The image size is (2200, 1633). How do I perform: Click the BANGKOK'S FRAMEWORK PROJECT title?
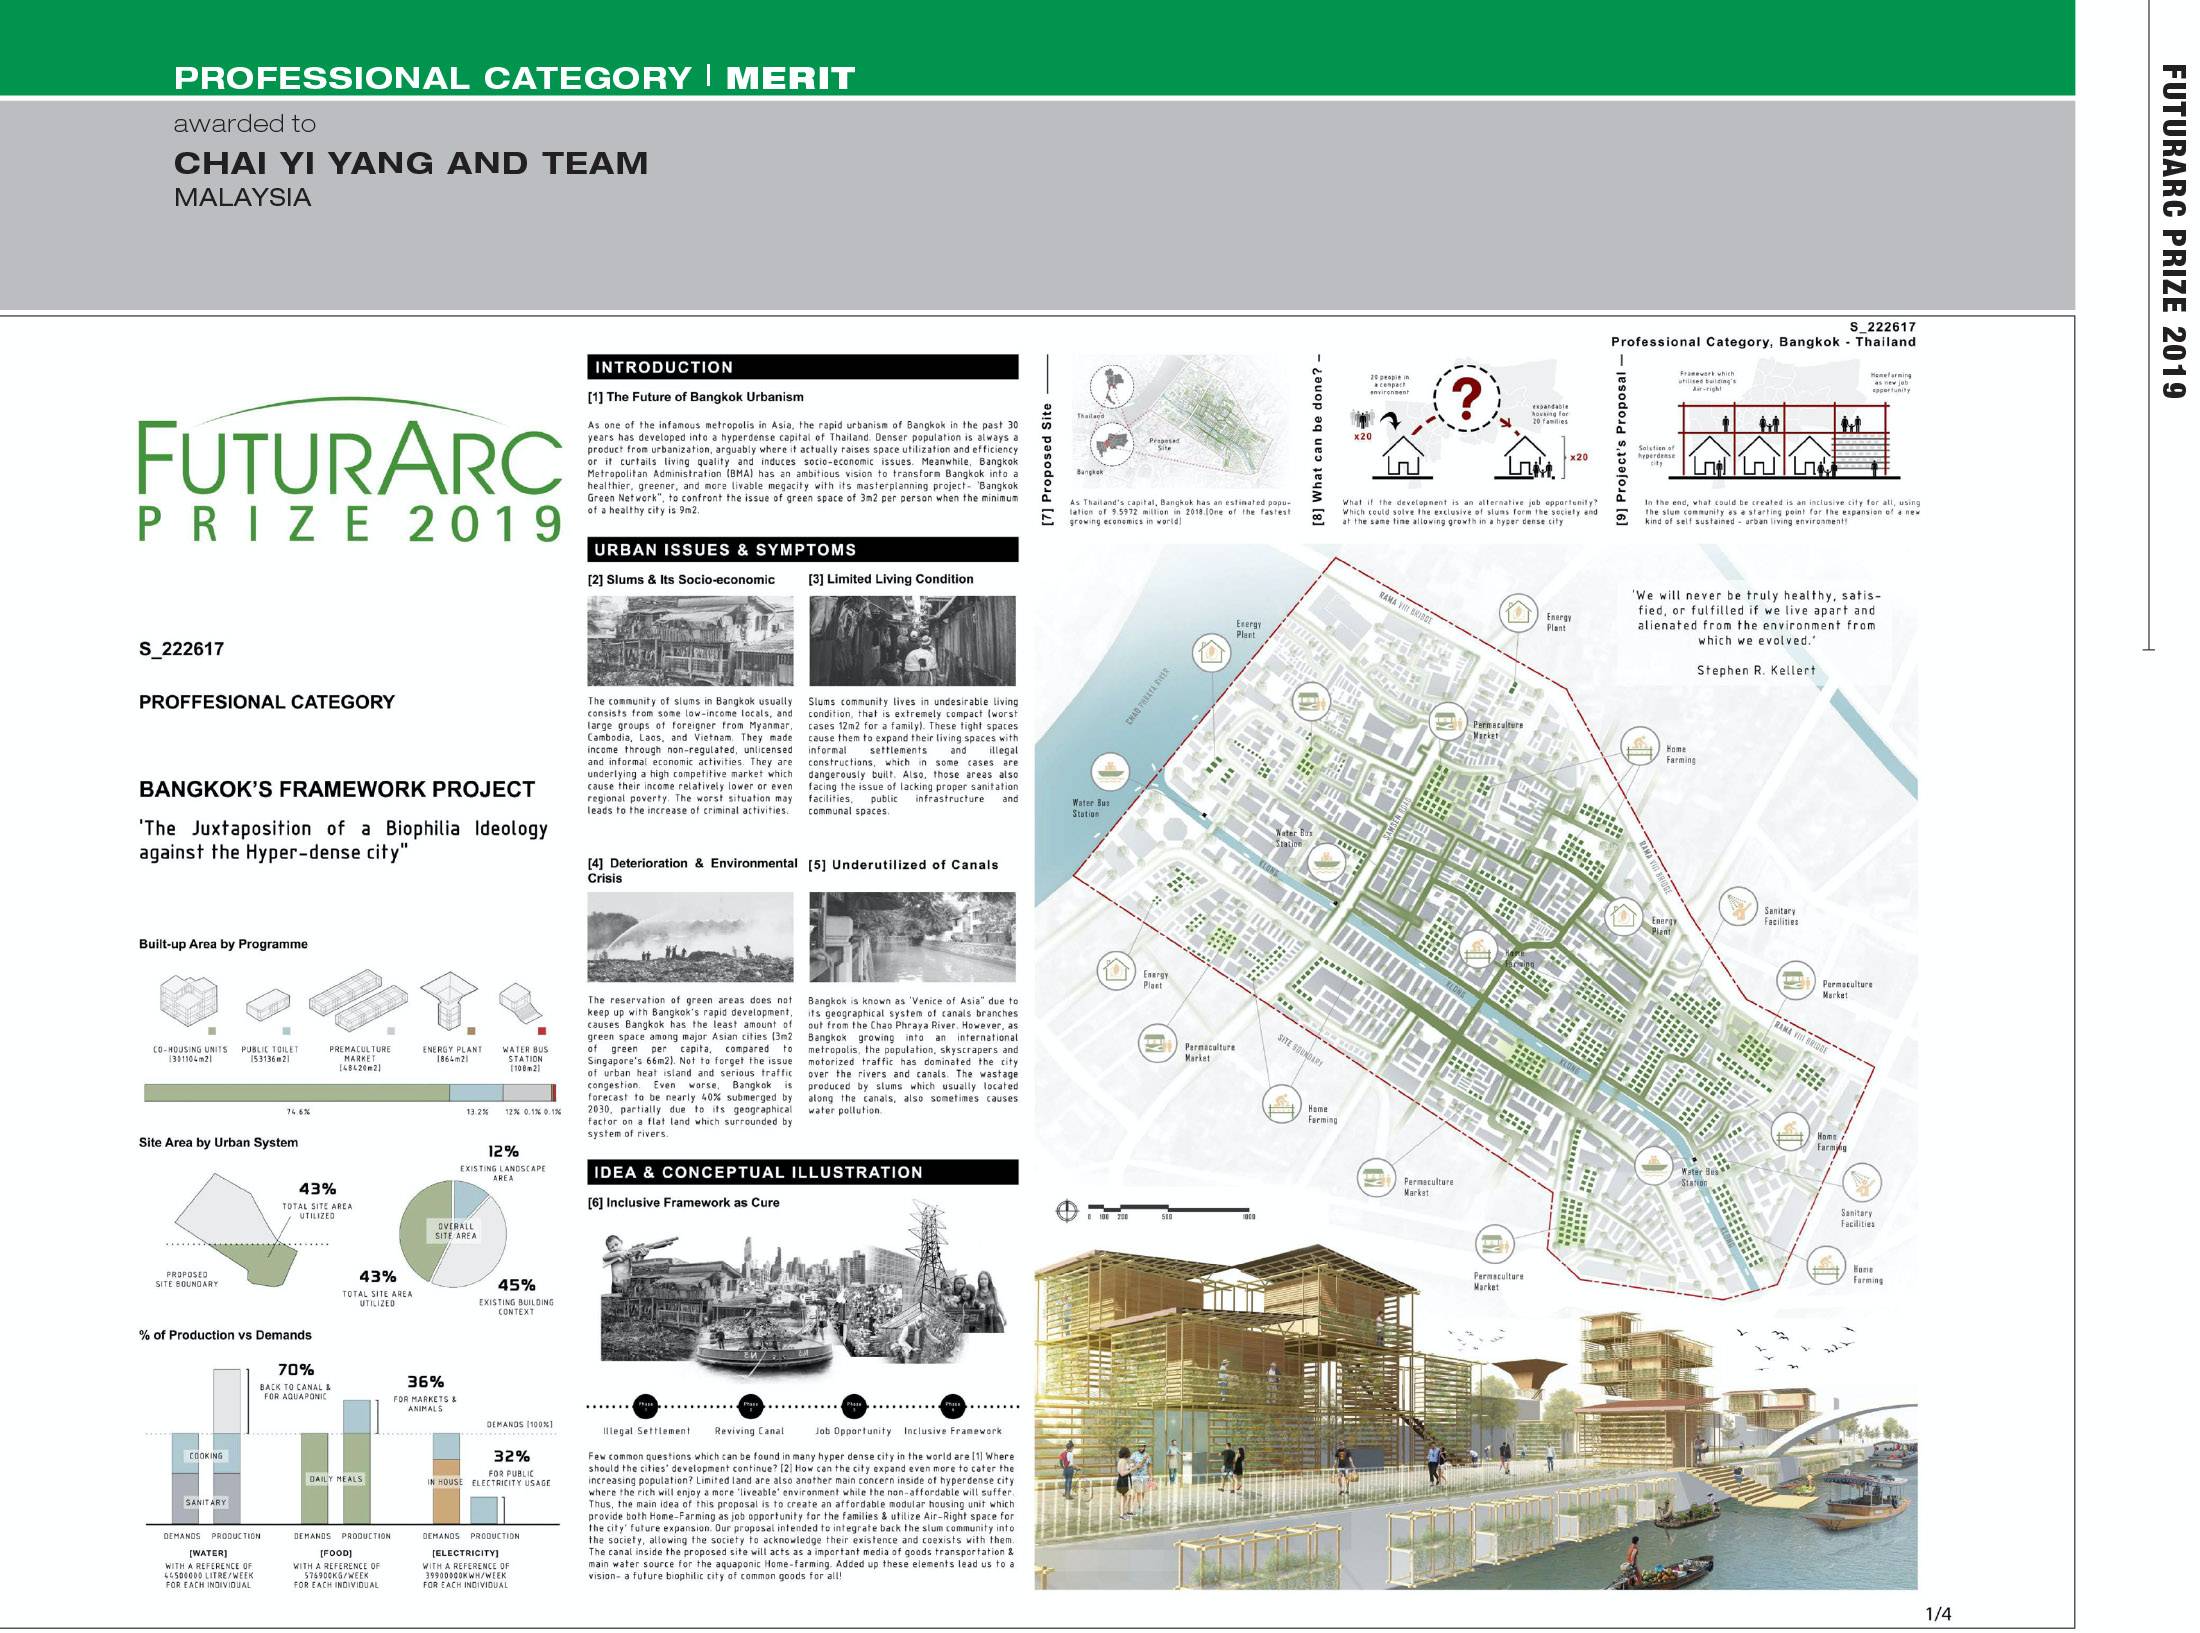coord(337,789)
